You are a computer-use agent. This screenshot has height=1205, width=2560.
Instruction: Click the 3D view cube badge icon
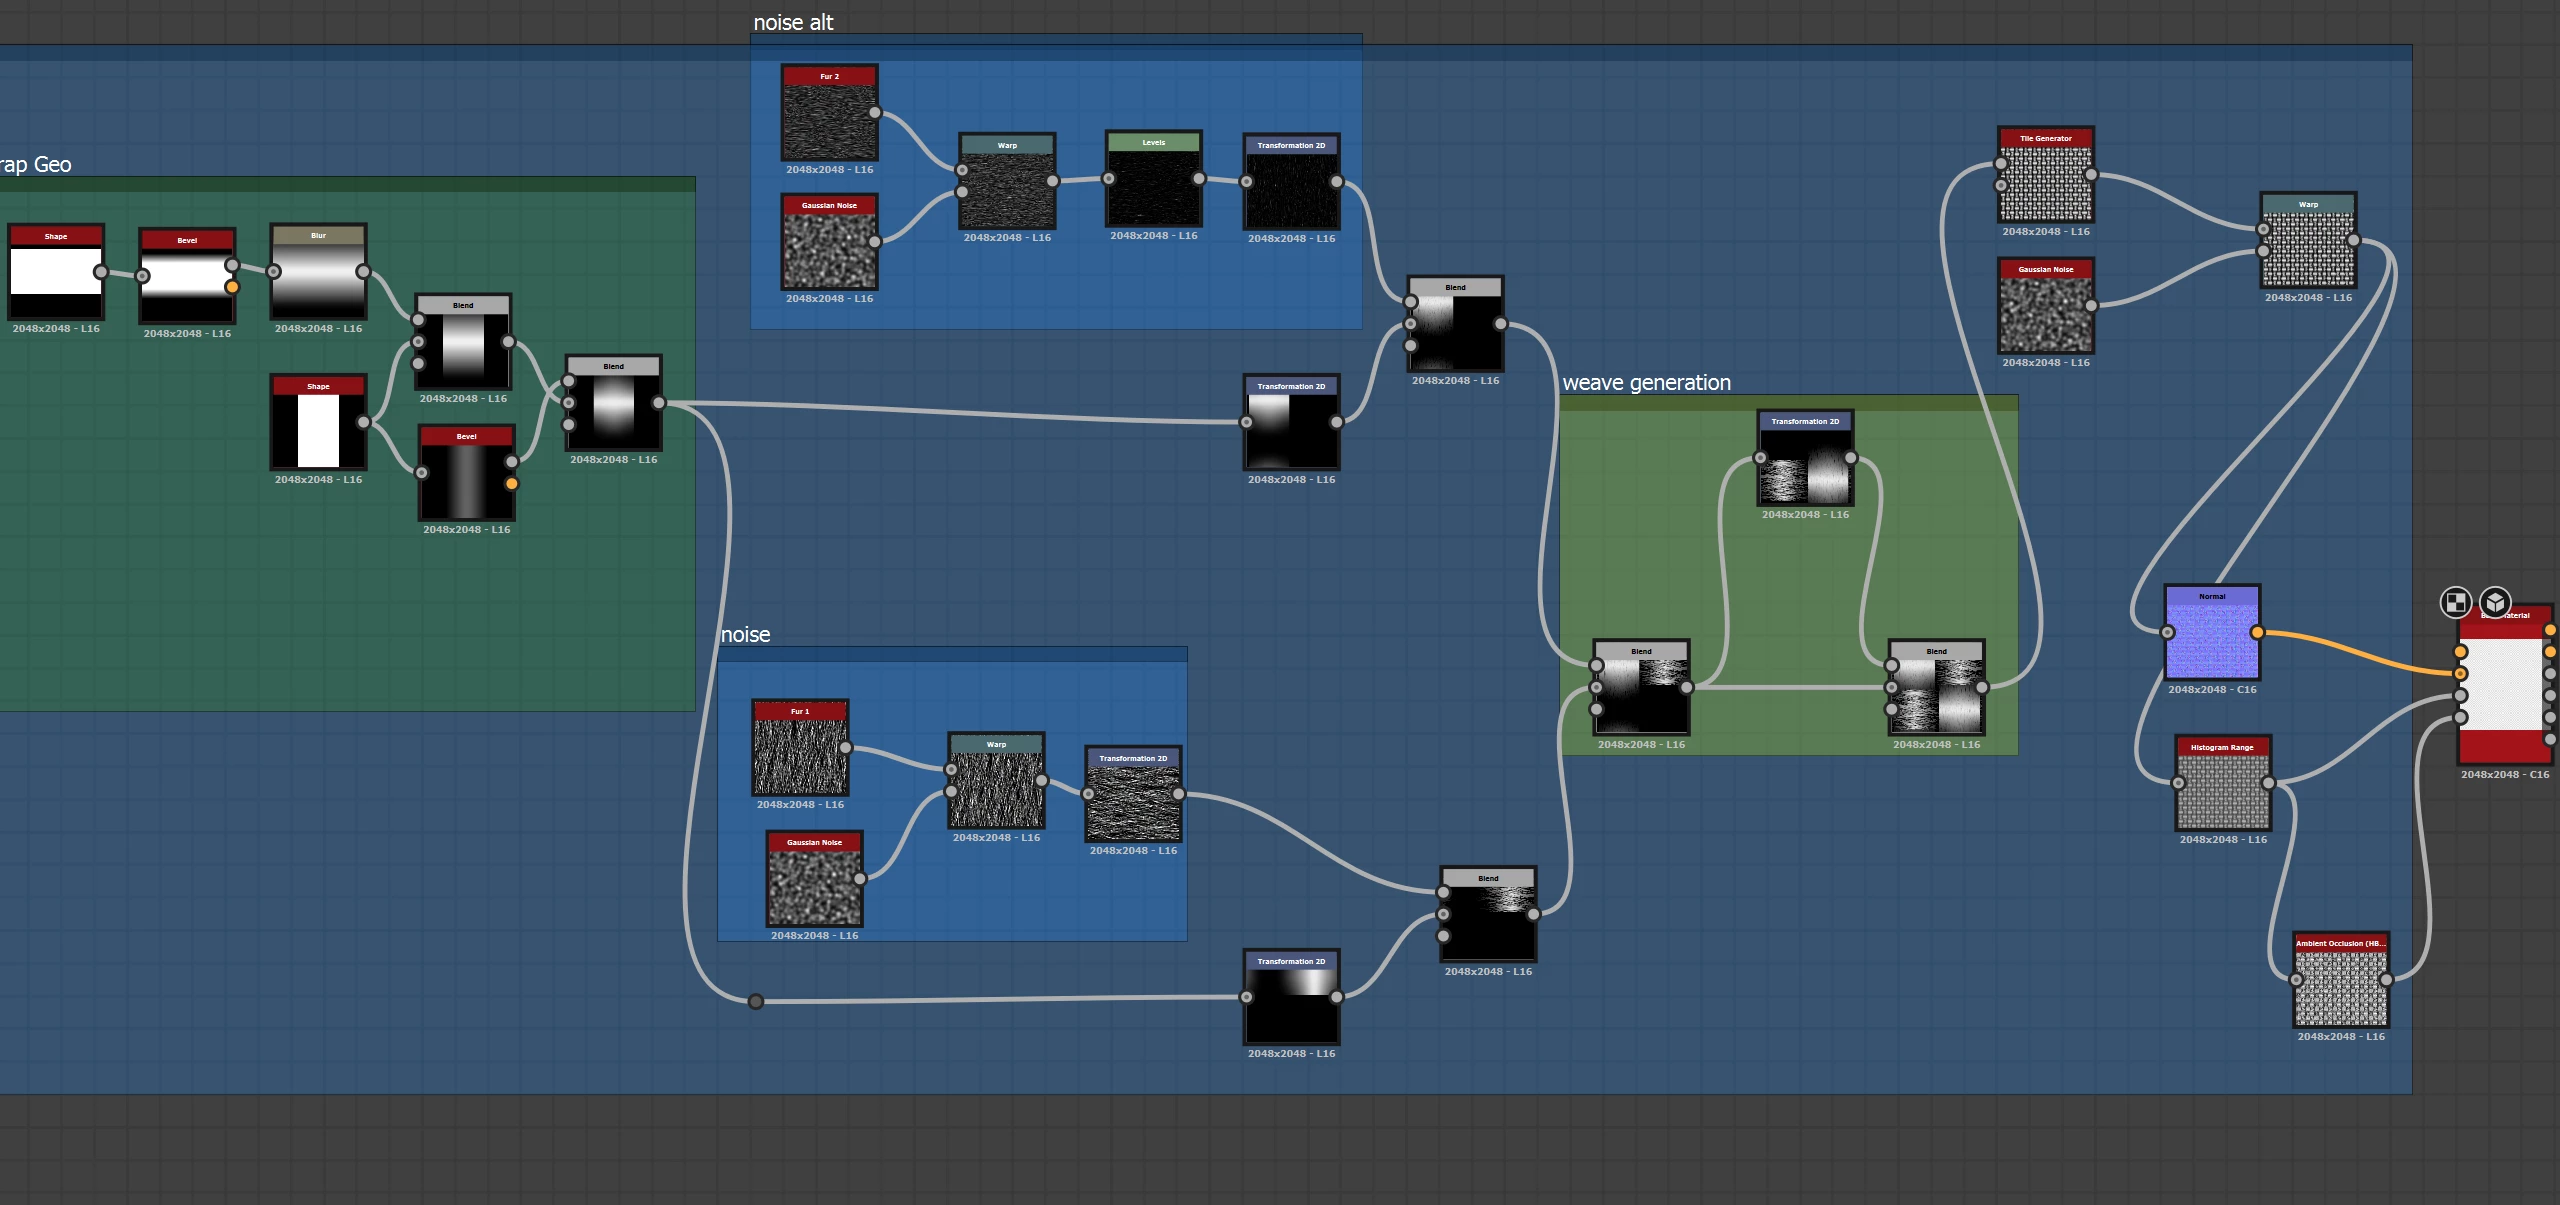coord(2495,602)
